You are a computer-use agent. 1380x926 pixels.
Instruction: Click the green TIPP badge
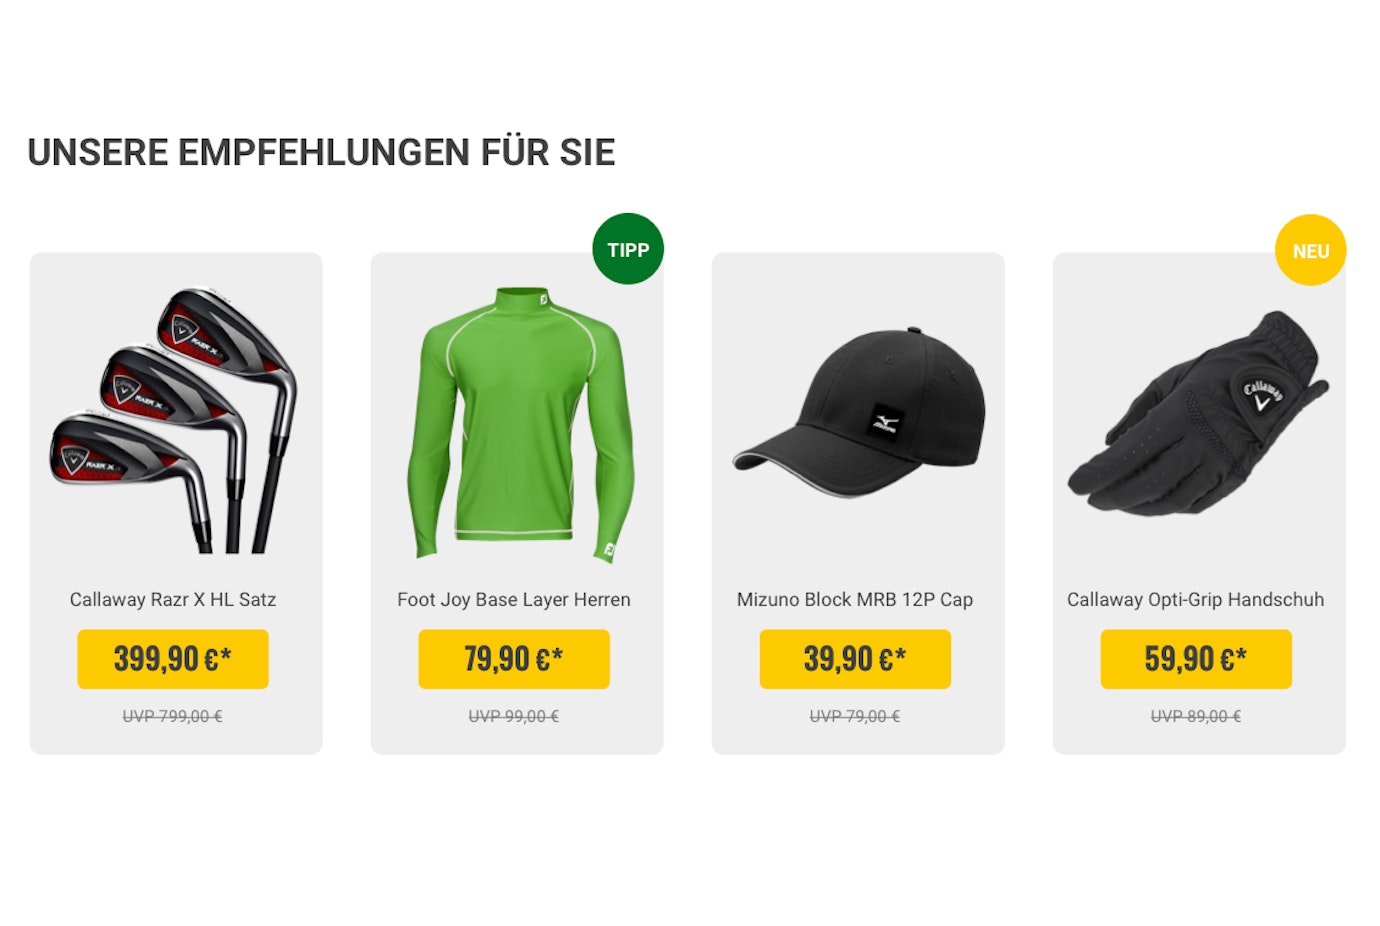pos(628,249)
